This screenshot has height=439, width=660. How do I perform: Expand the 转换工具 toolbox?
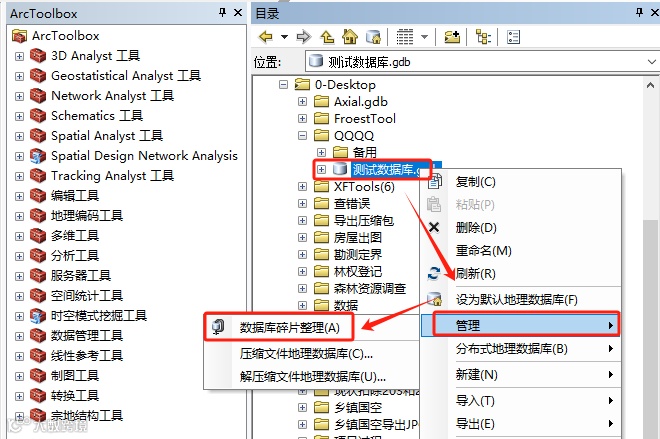tap(19, 396)
